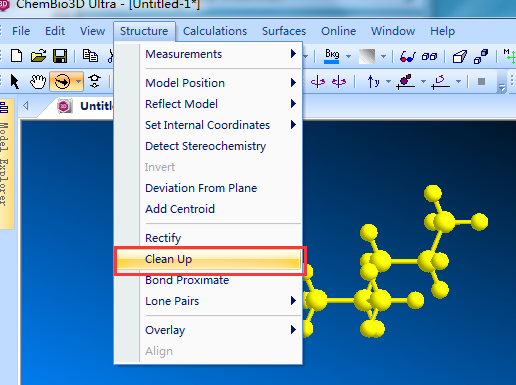Viewport: 516px width, 385px height.
Task: Click the gray Stop square icon
Action: [481, 81]
